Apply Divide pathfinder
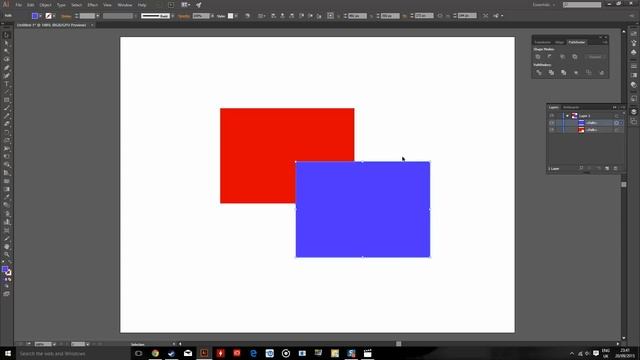The image size is (640, 360). (x=539, y=73)
